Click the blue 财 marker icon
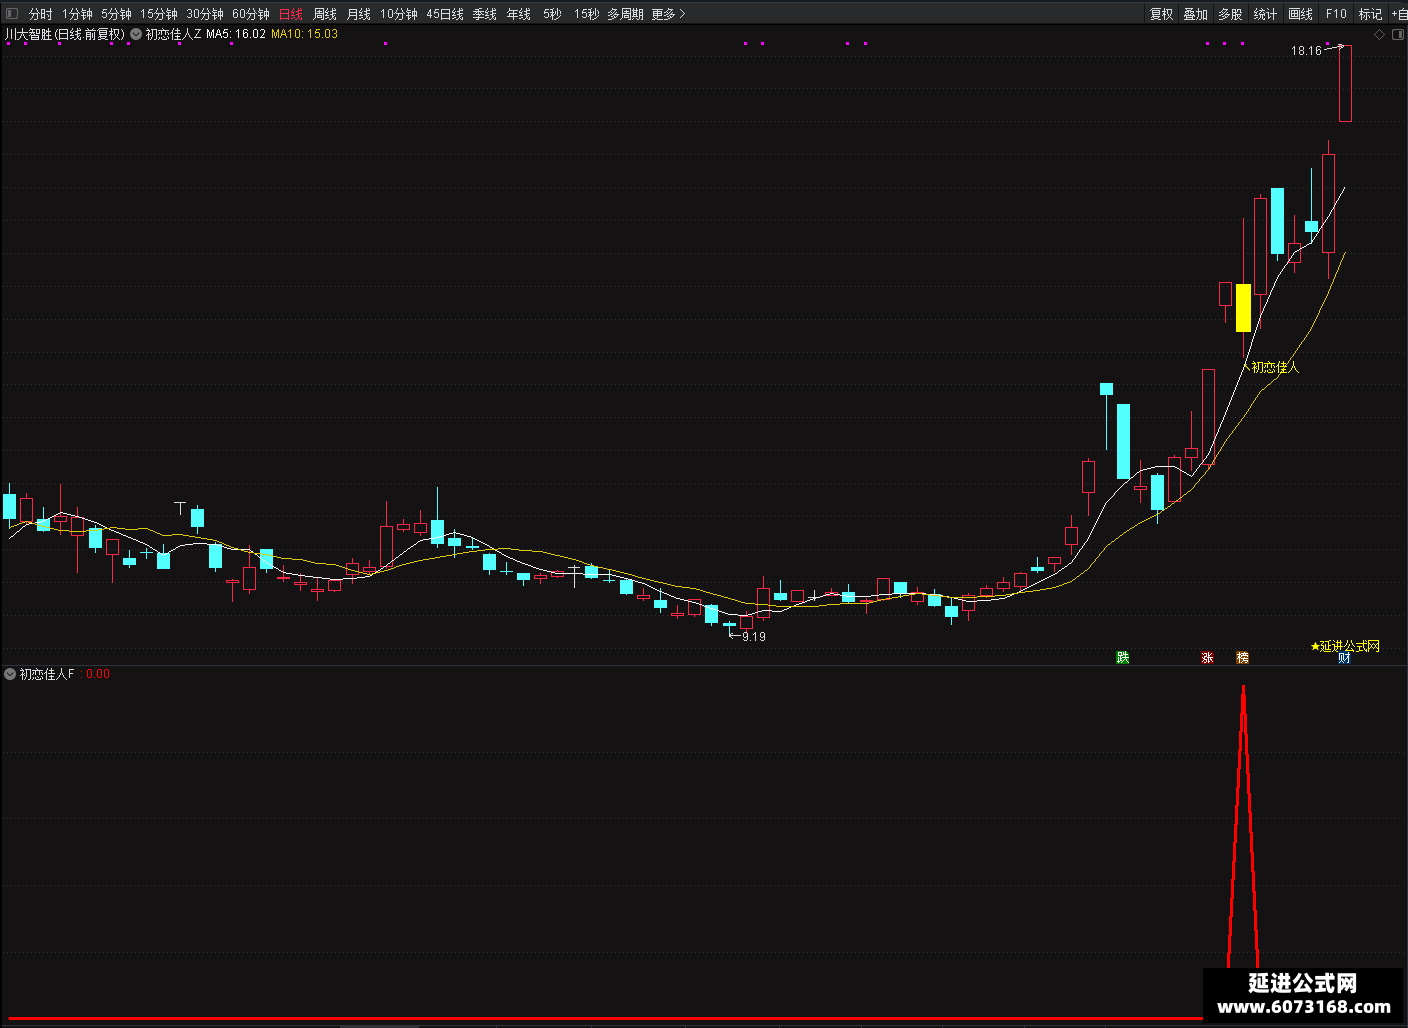This screenshot has height=1028, width=1408. tap(1344, 657)
